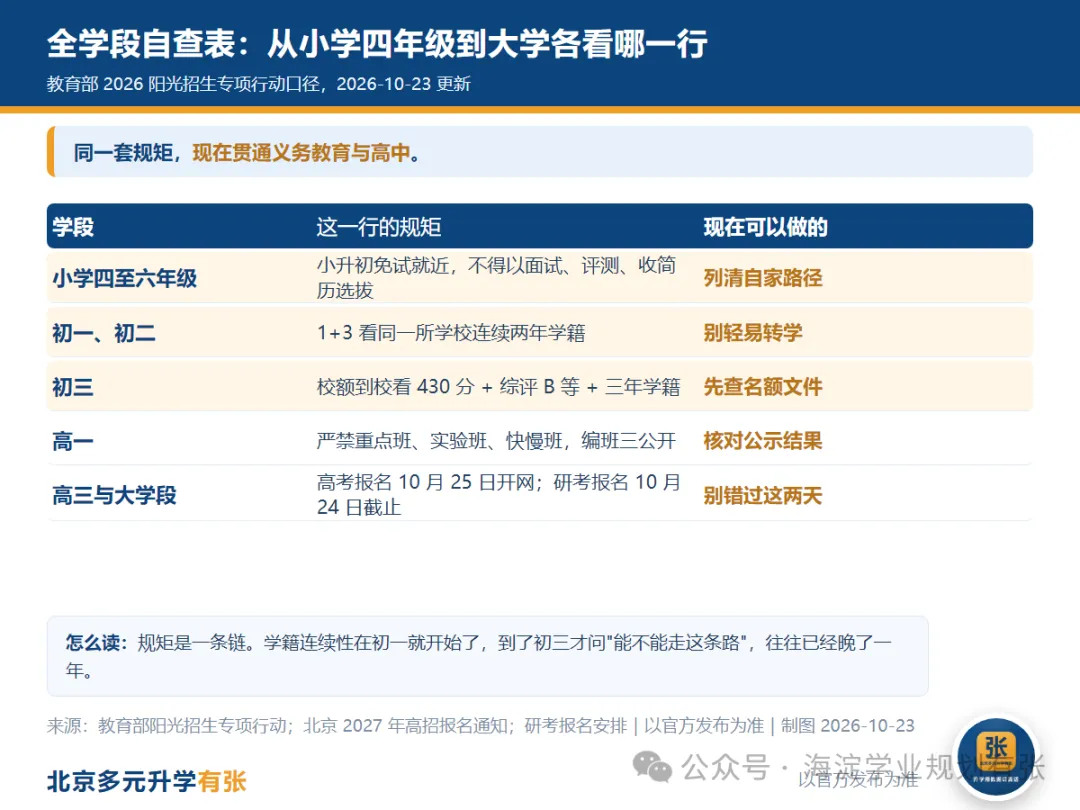Select the 高三与大学段 row label
This screenshot has width=1080, height=810.
114,495
